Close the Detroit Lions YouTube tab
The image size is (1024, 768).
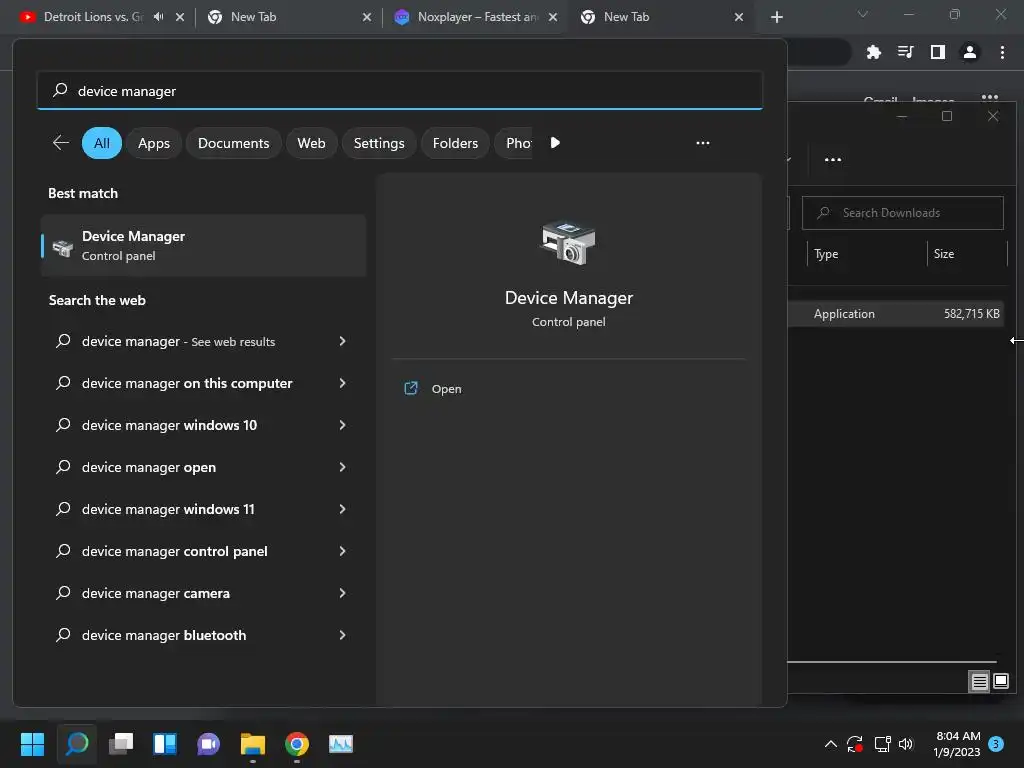[x=180, y=17]
